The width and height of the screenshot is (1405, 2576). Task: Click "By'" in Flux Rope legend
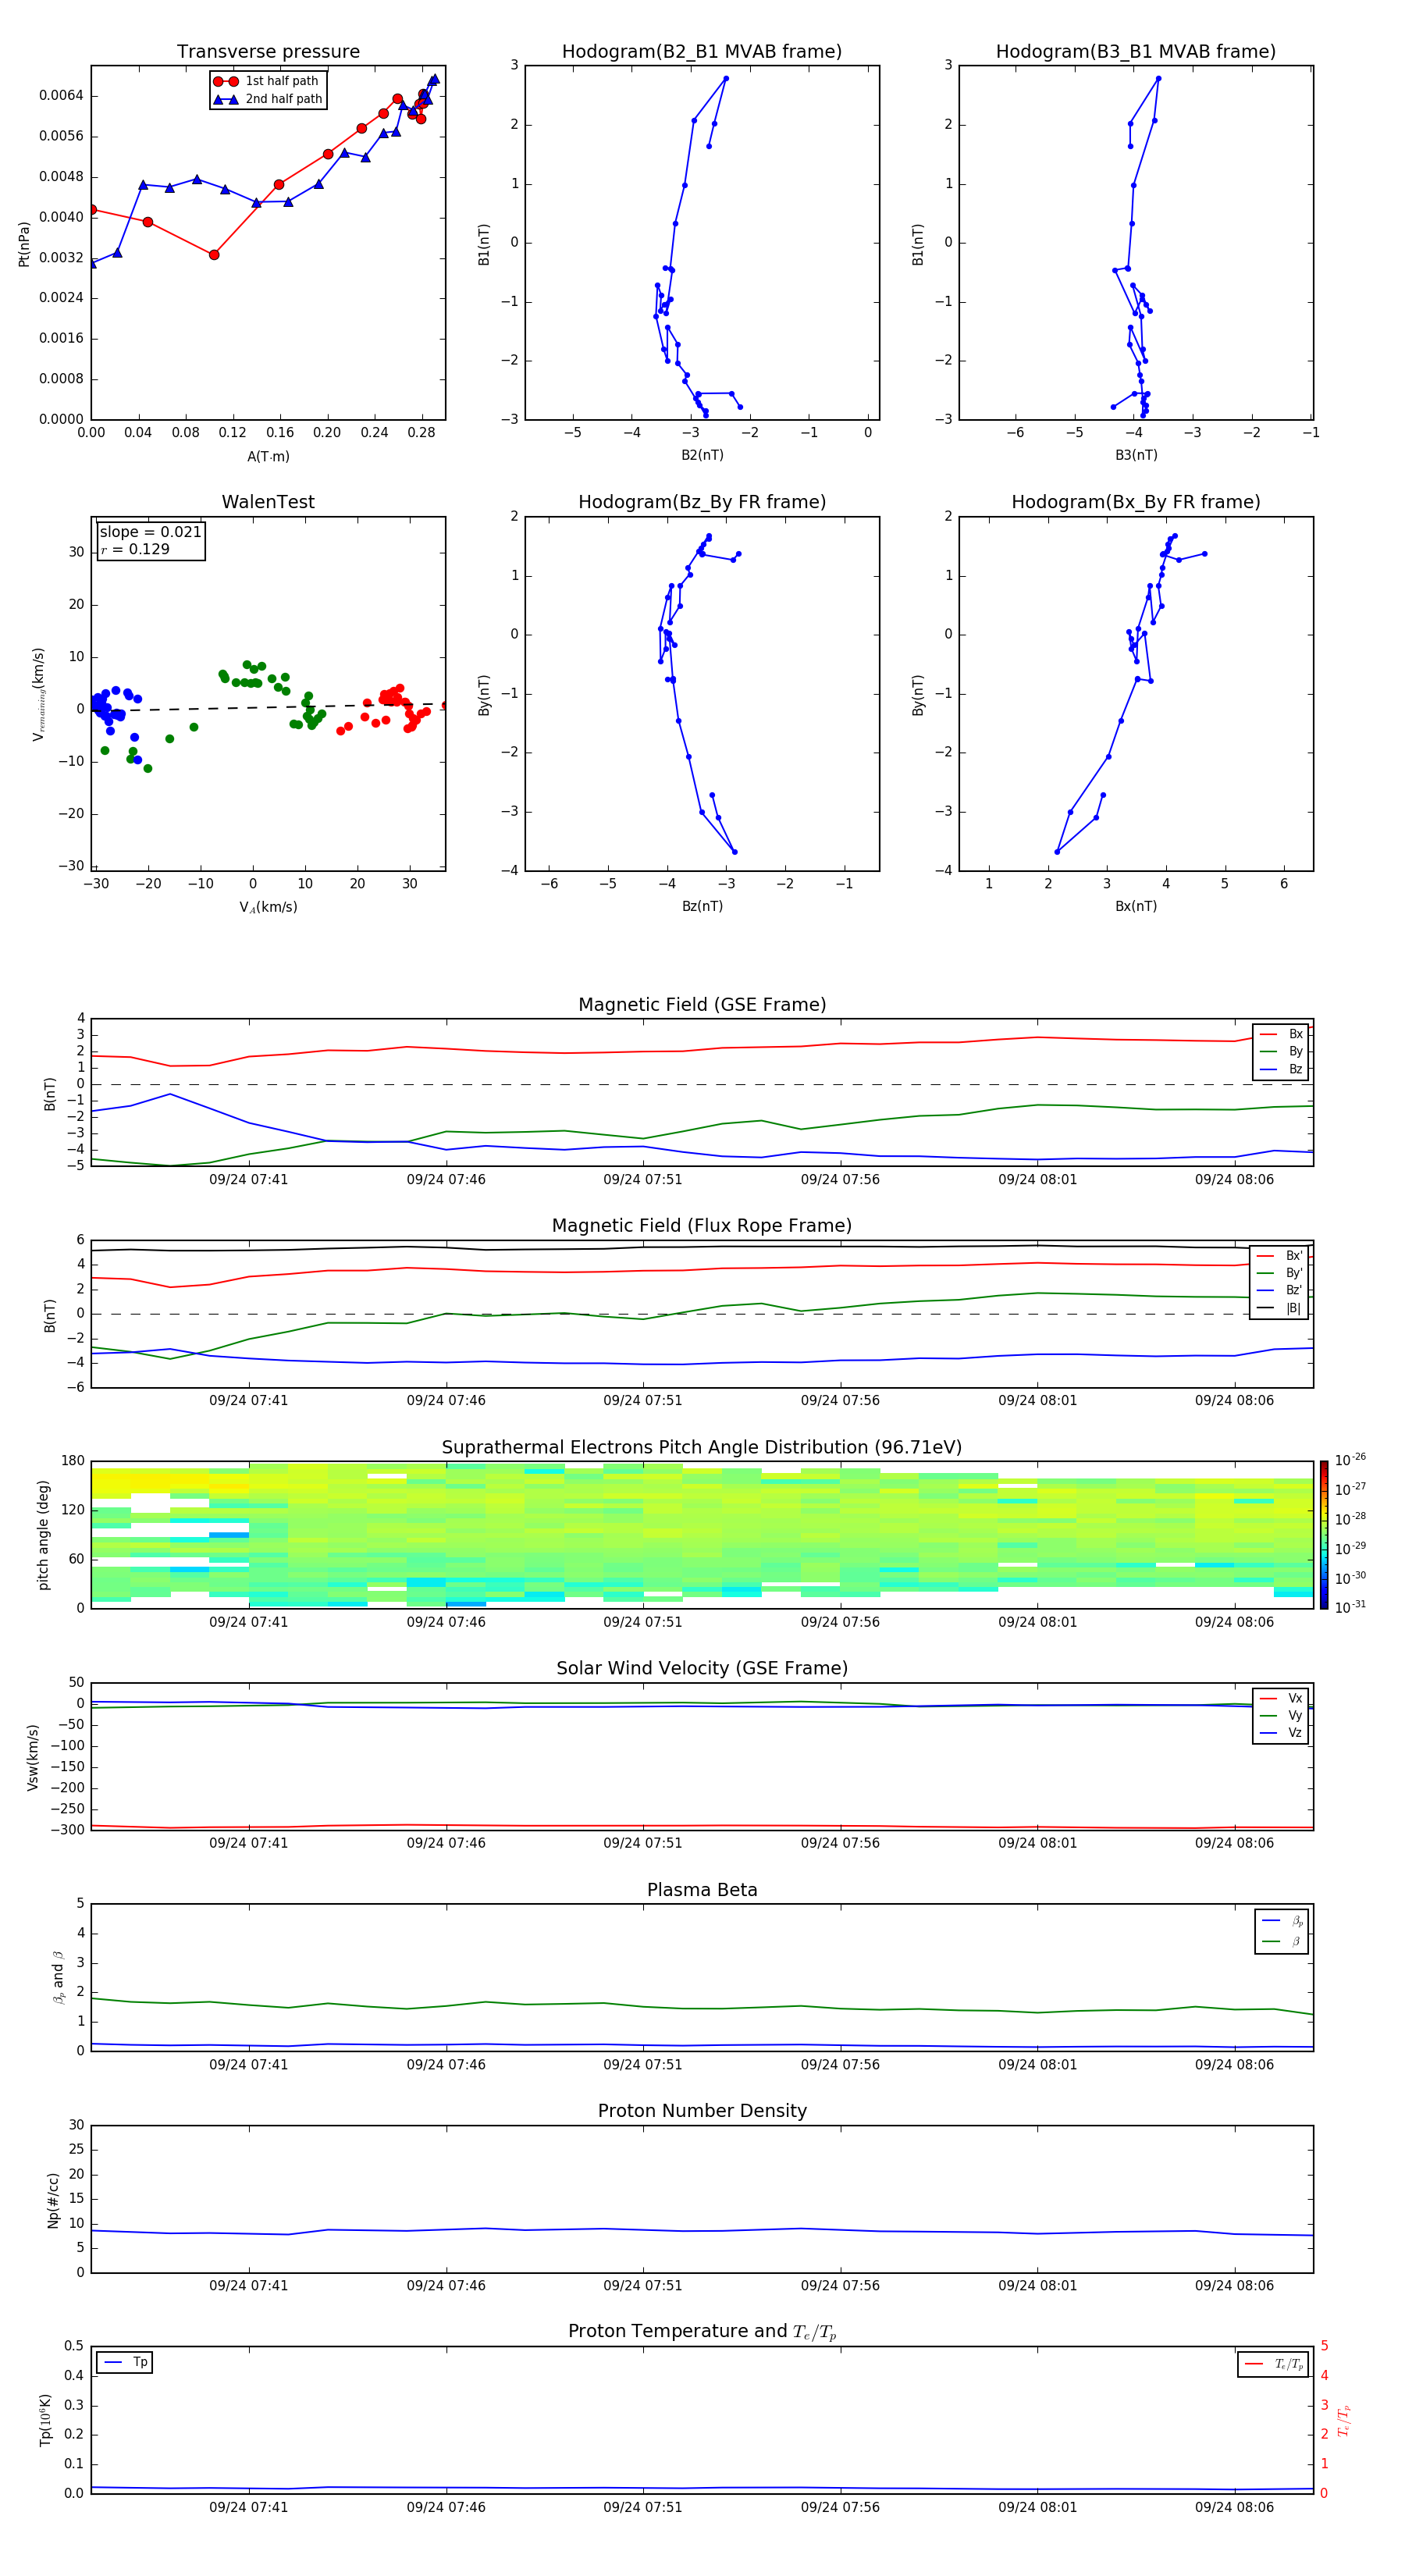tap(1280, 1273)
